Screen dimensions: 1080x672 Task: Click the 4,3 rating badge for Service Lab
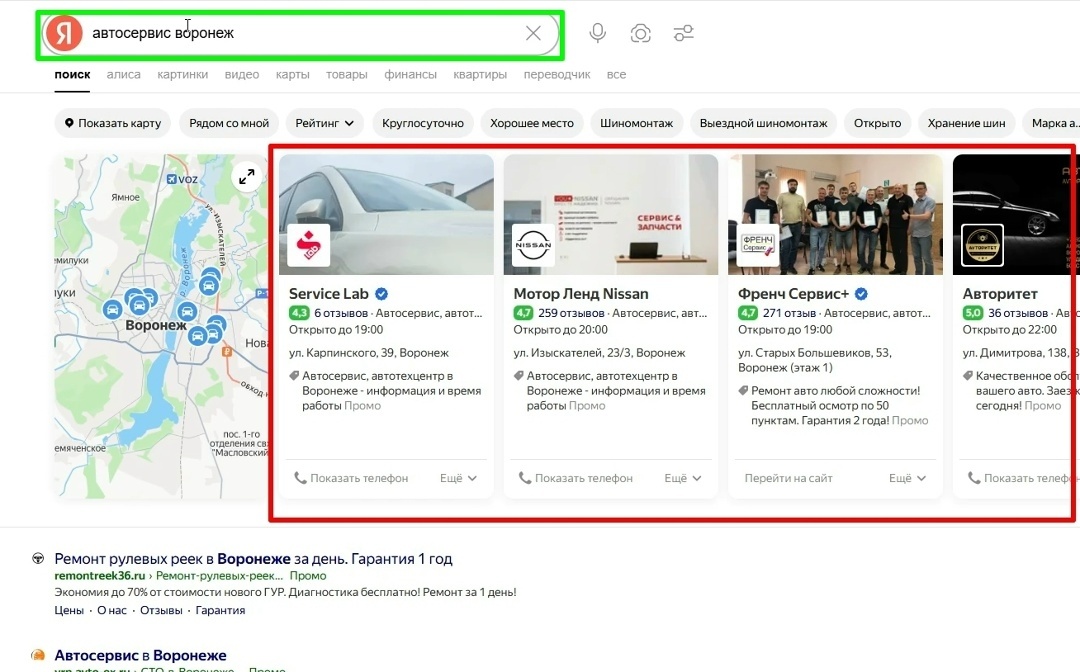tap(299, 313)
